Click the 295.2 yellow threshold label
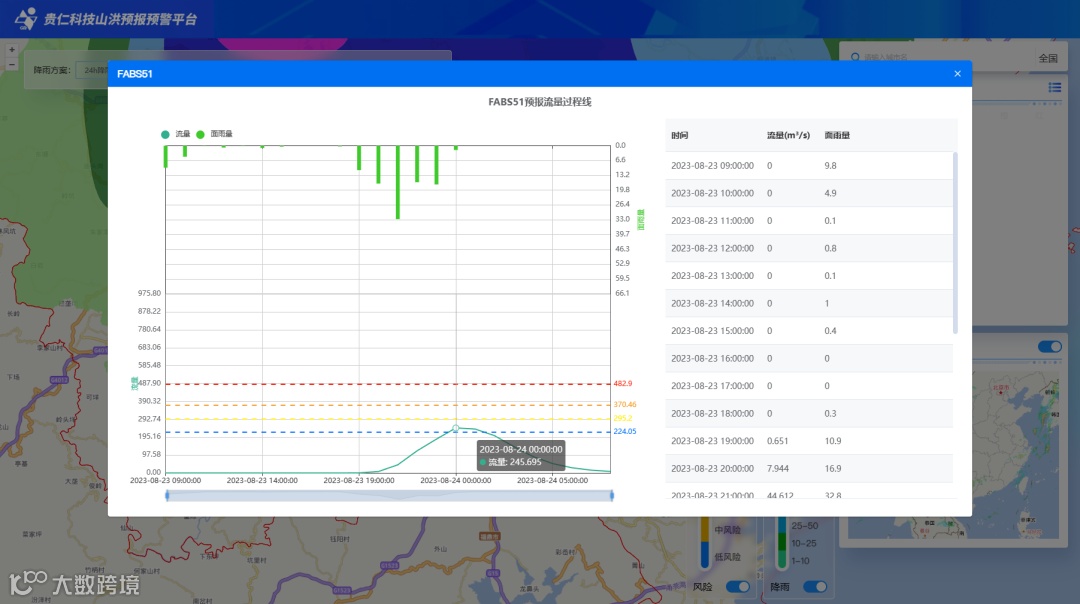1080x604 pixels. tap(623, 418)
